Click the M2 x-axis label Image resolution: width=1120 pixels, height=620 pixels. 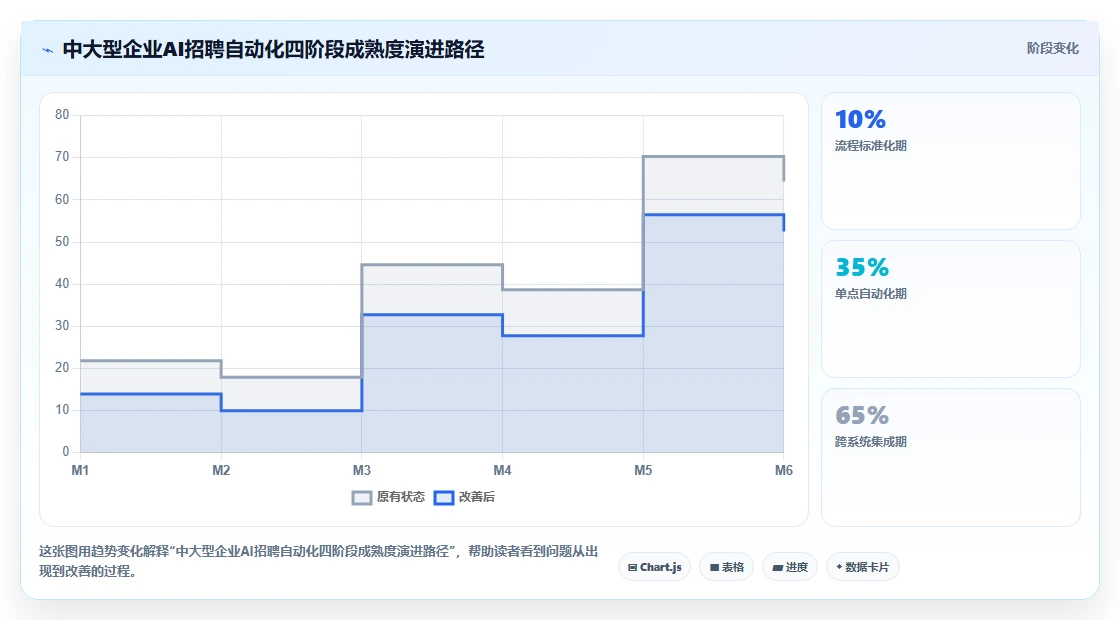pos(221,471)
